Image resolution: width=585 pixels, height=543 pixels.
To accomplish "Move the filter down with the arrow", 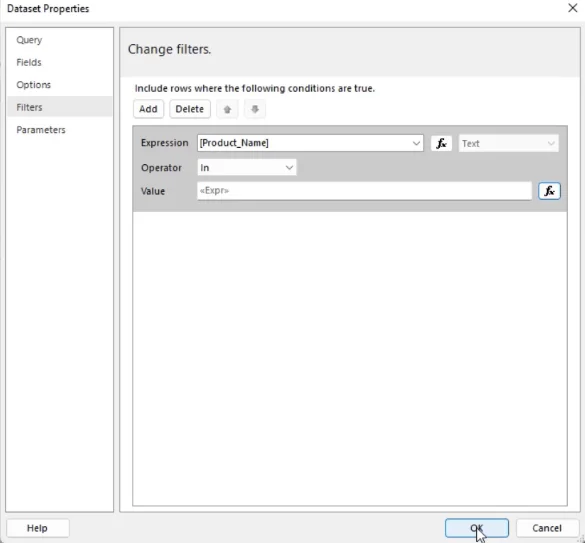I will click(x=255, y=109).
